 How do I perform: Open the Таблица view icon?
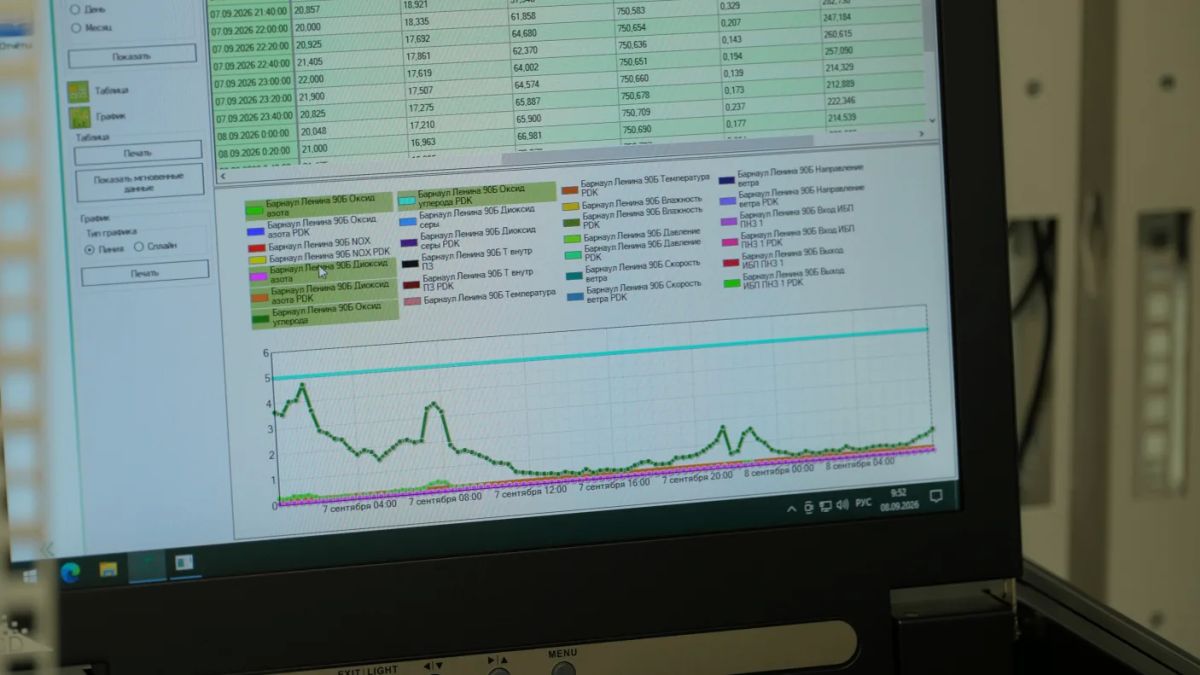(x=78, y=91)
